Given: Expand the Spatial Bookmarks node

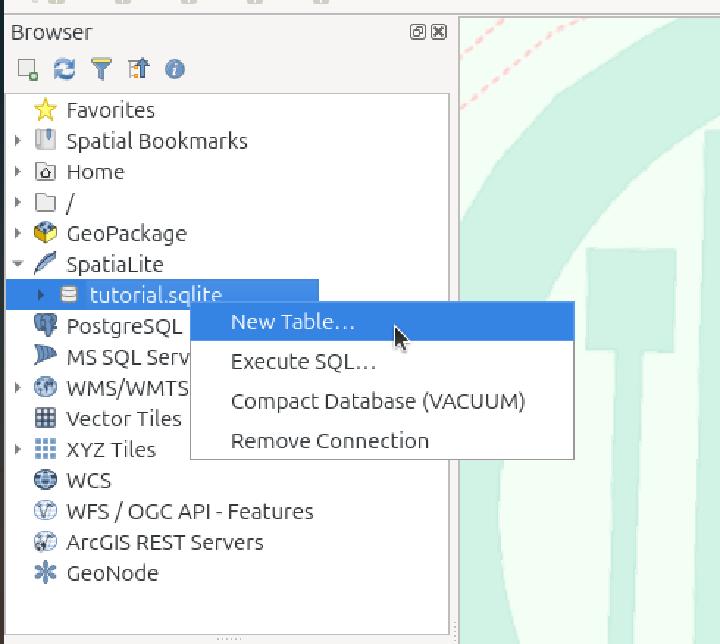Looking at the screenshot, I should (x=18, y=141).
